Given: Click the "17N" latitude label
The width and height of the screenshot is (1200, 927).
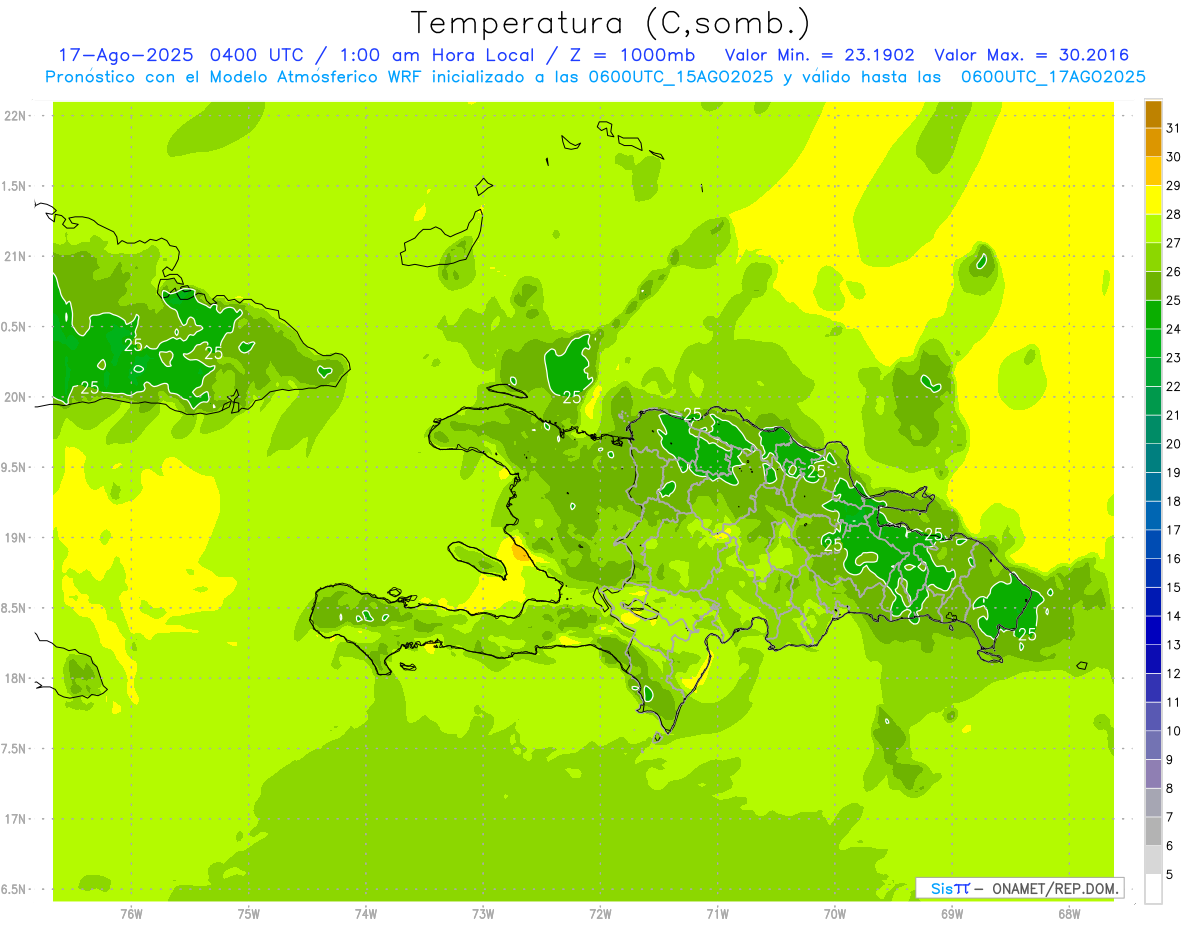Looking at the screenshot, I should coord(16,819).
